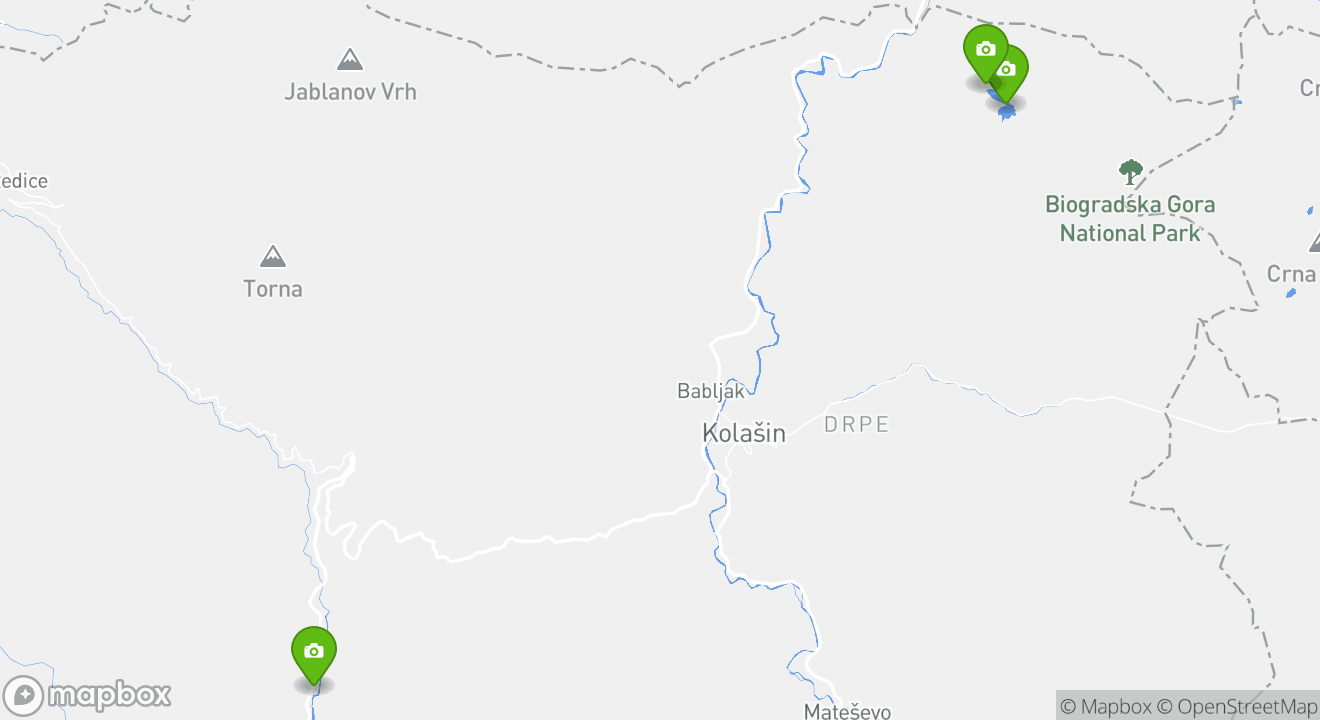The width and height of the screenshot is (1320, 720).
Task: Select the Torna peak label
Action: click(273, 289)
